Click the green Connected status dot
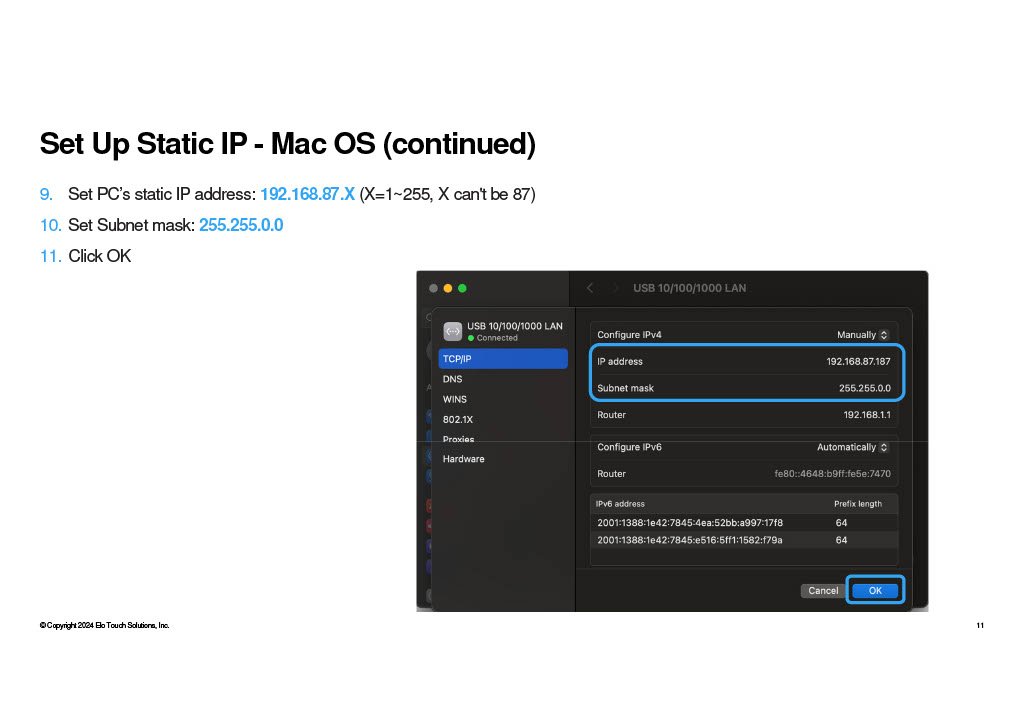Viewport: 1024px width, 724px height. (x=471, y=338)
